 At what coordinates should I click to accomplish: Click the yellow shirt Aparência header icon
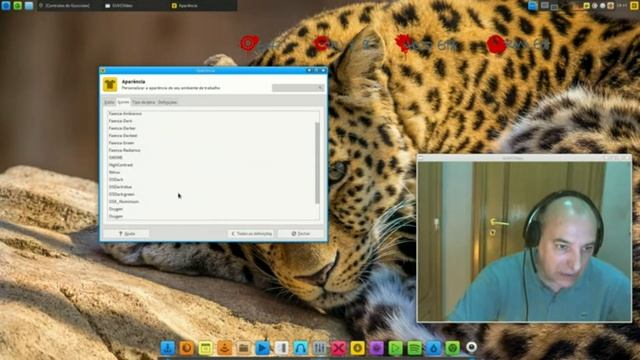click(110, 84)
